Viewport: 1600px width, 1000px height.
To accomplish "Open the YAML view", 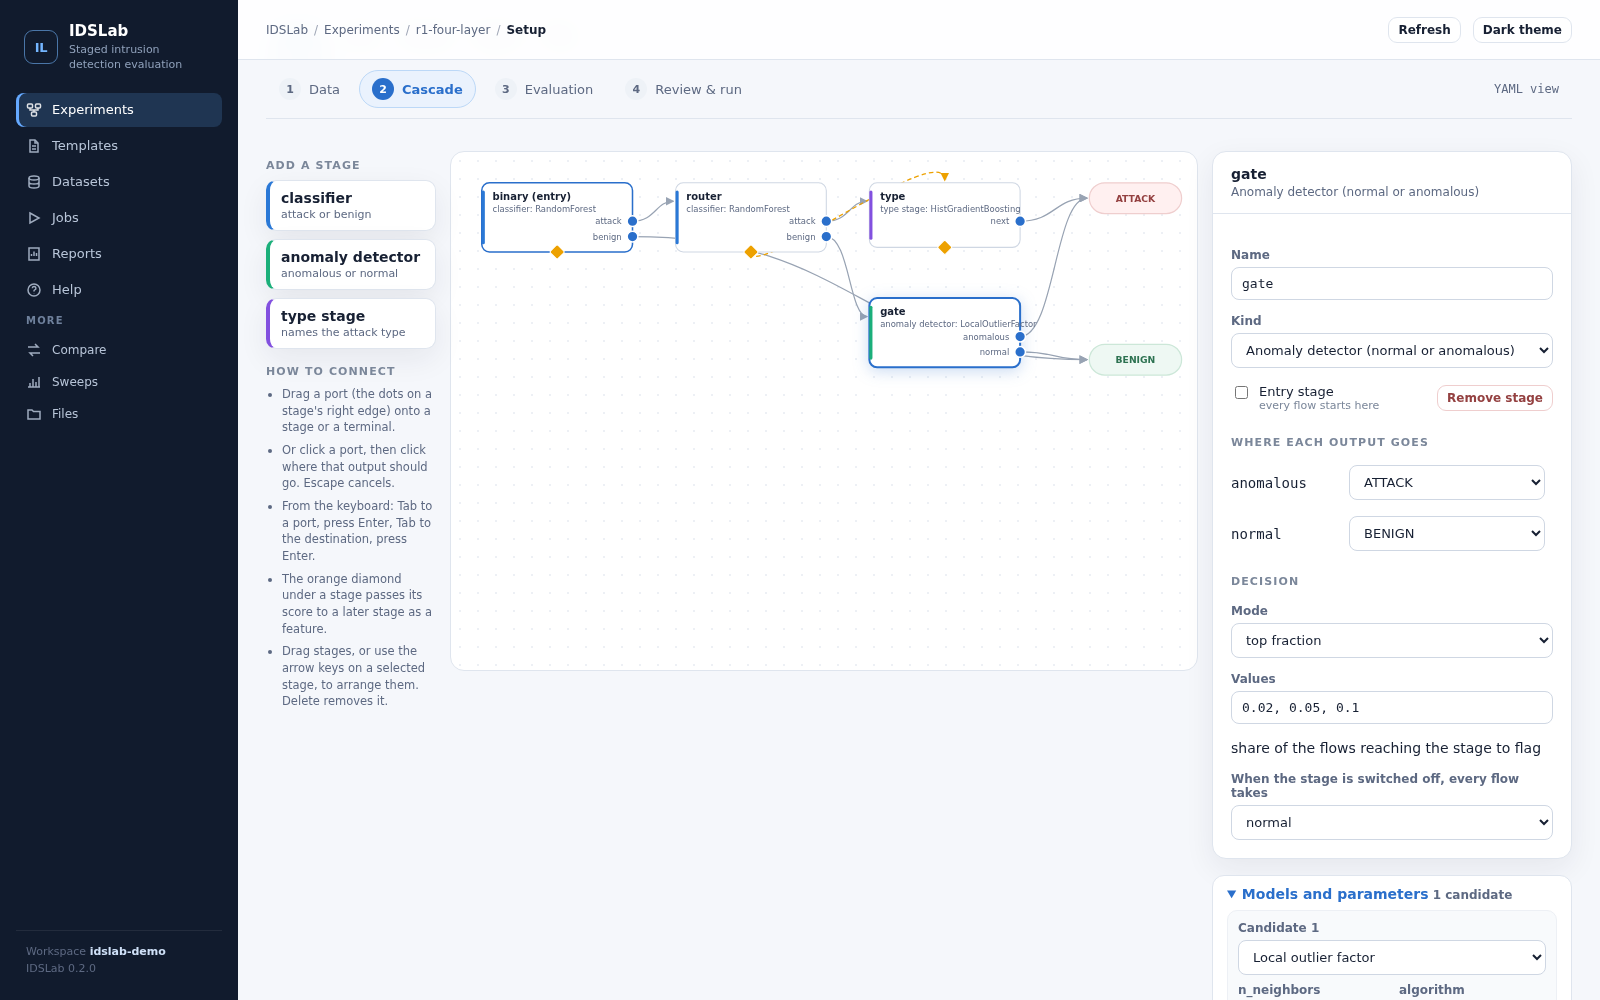I will [1526, 89].
